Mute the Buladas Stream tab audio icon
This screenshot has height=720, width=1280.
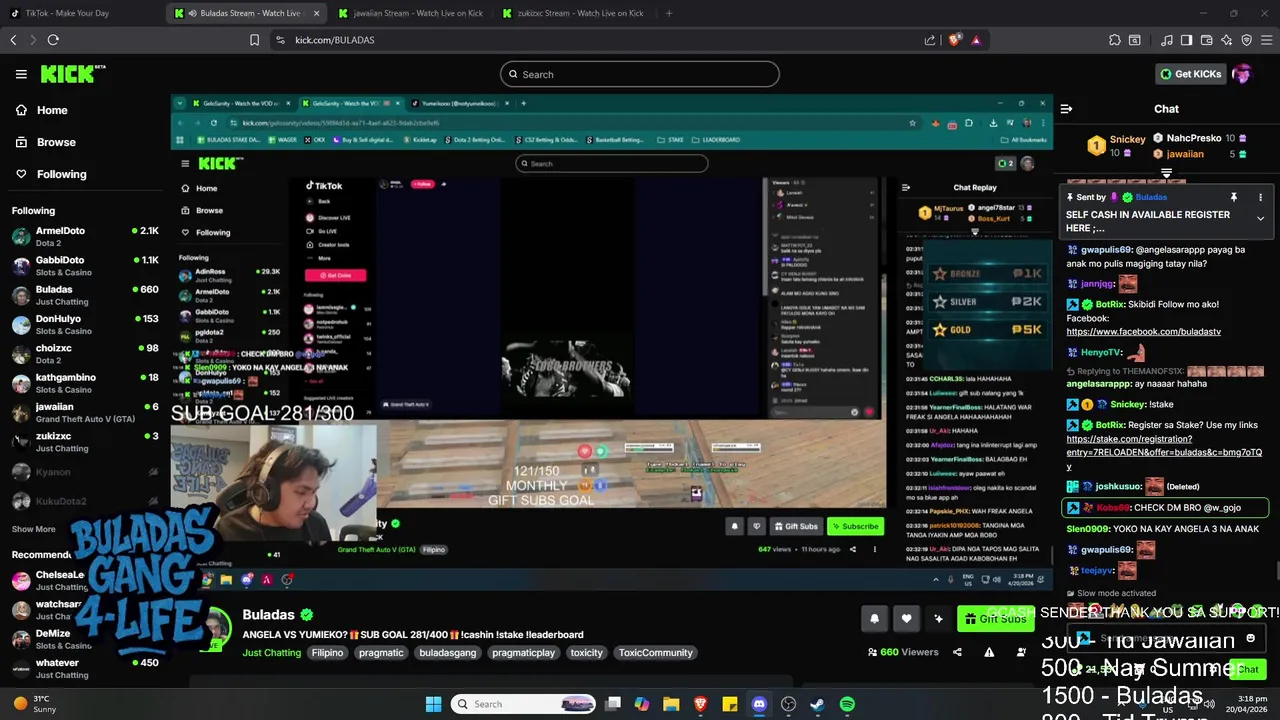coord(192,13)
